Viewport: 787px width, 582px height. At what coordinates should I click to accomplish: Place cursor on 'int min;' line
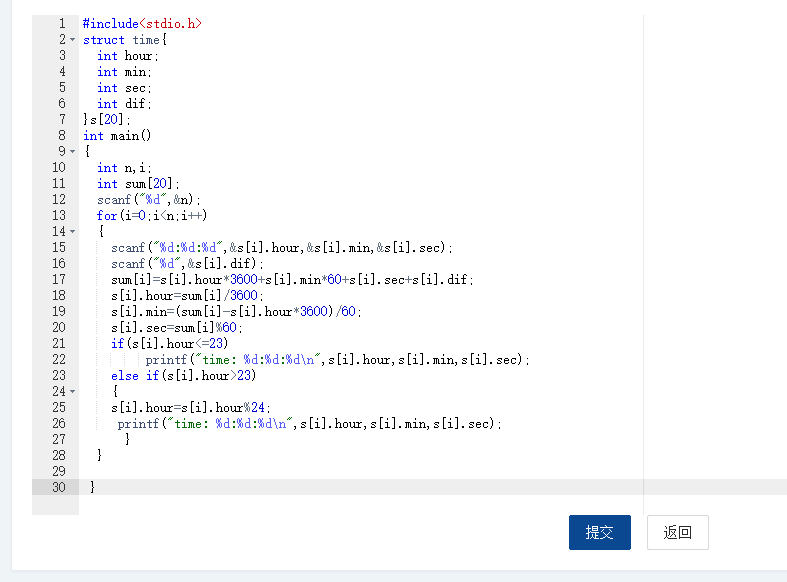(124, 72)
